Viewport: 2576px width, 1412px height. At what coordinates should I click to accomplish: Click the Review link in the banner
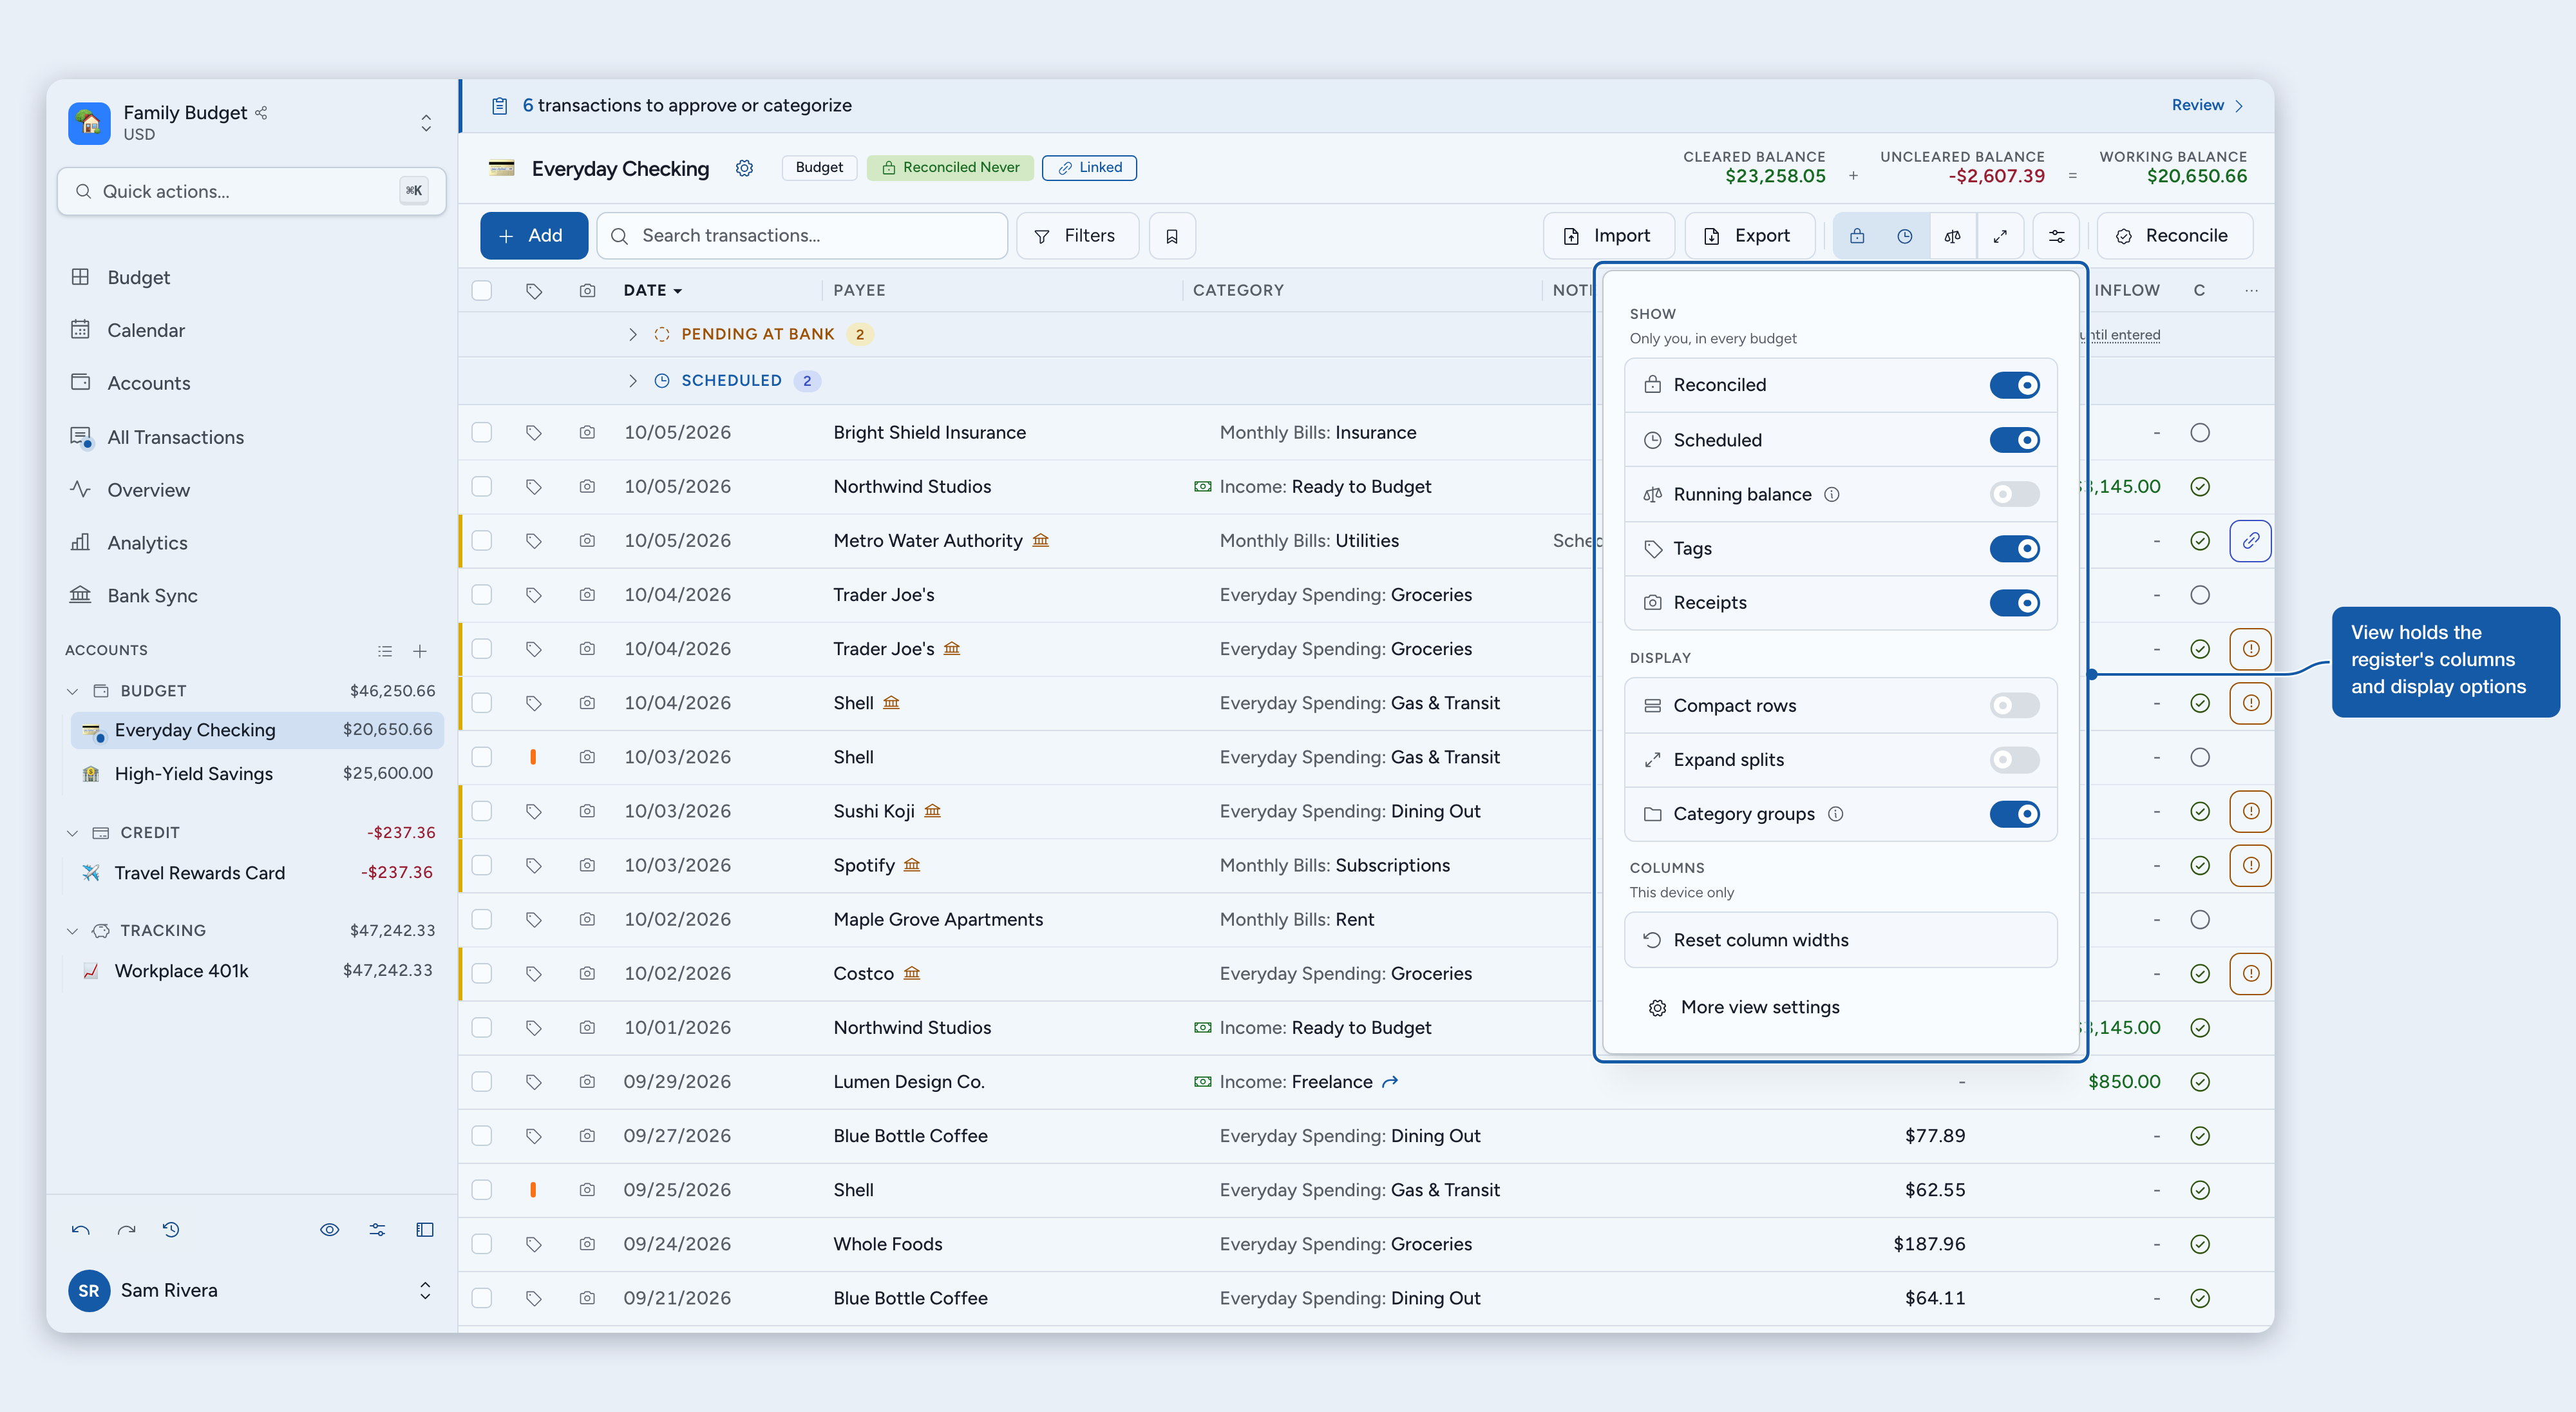(x=2208, y=106)
